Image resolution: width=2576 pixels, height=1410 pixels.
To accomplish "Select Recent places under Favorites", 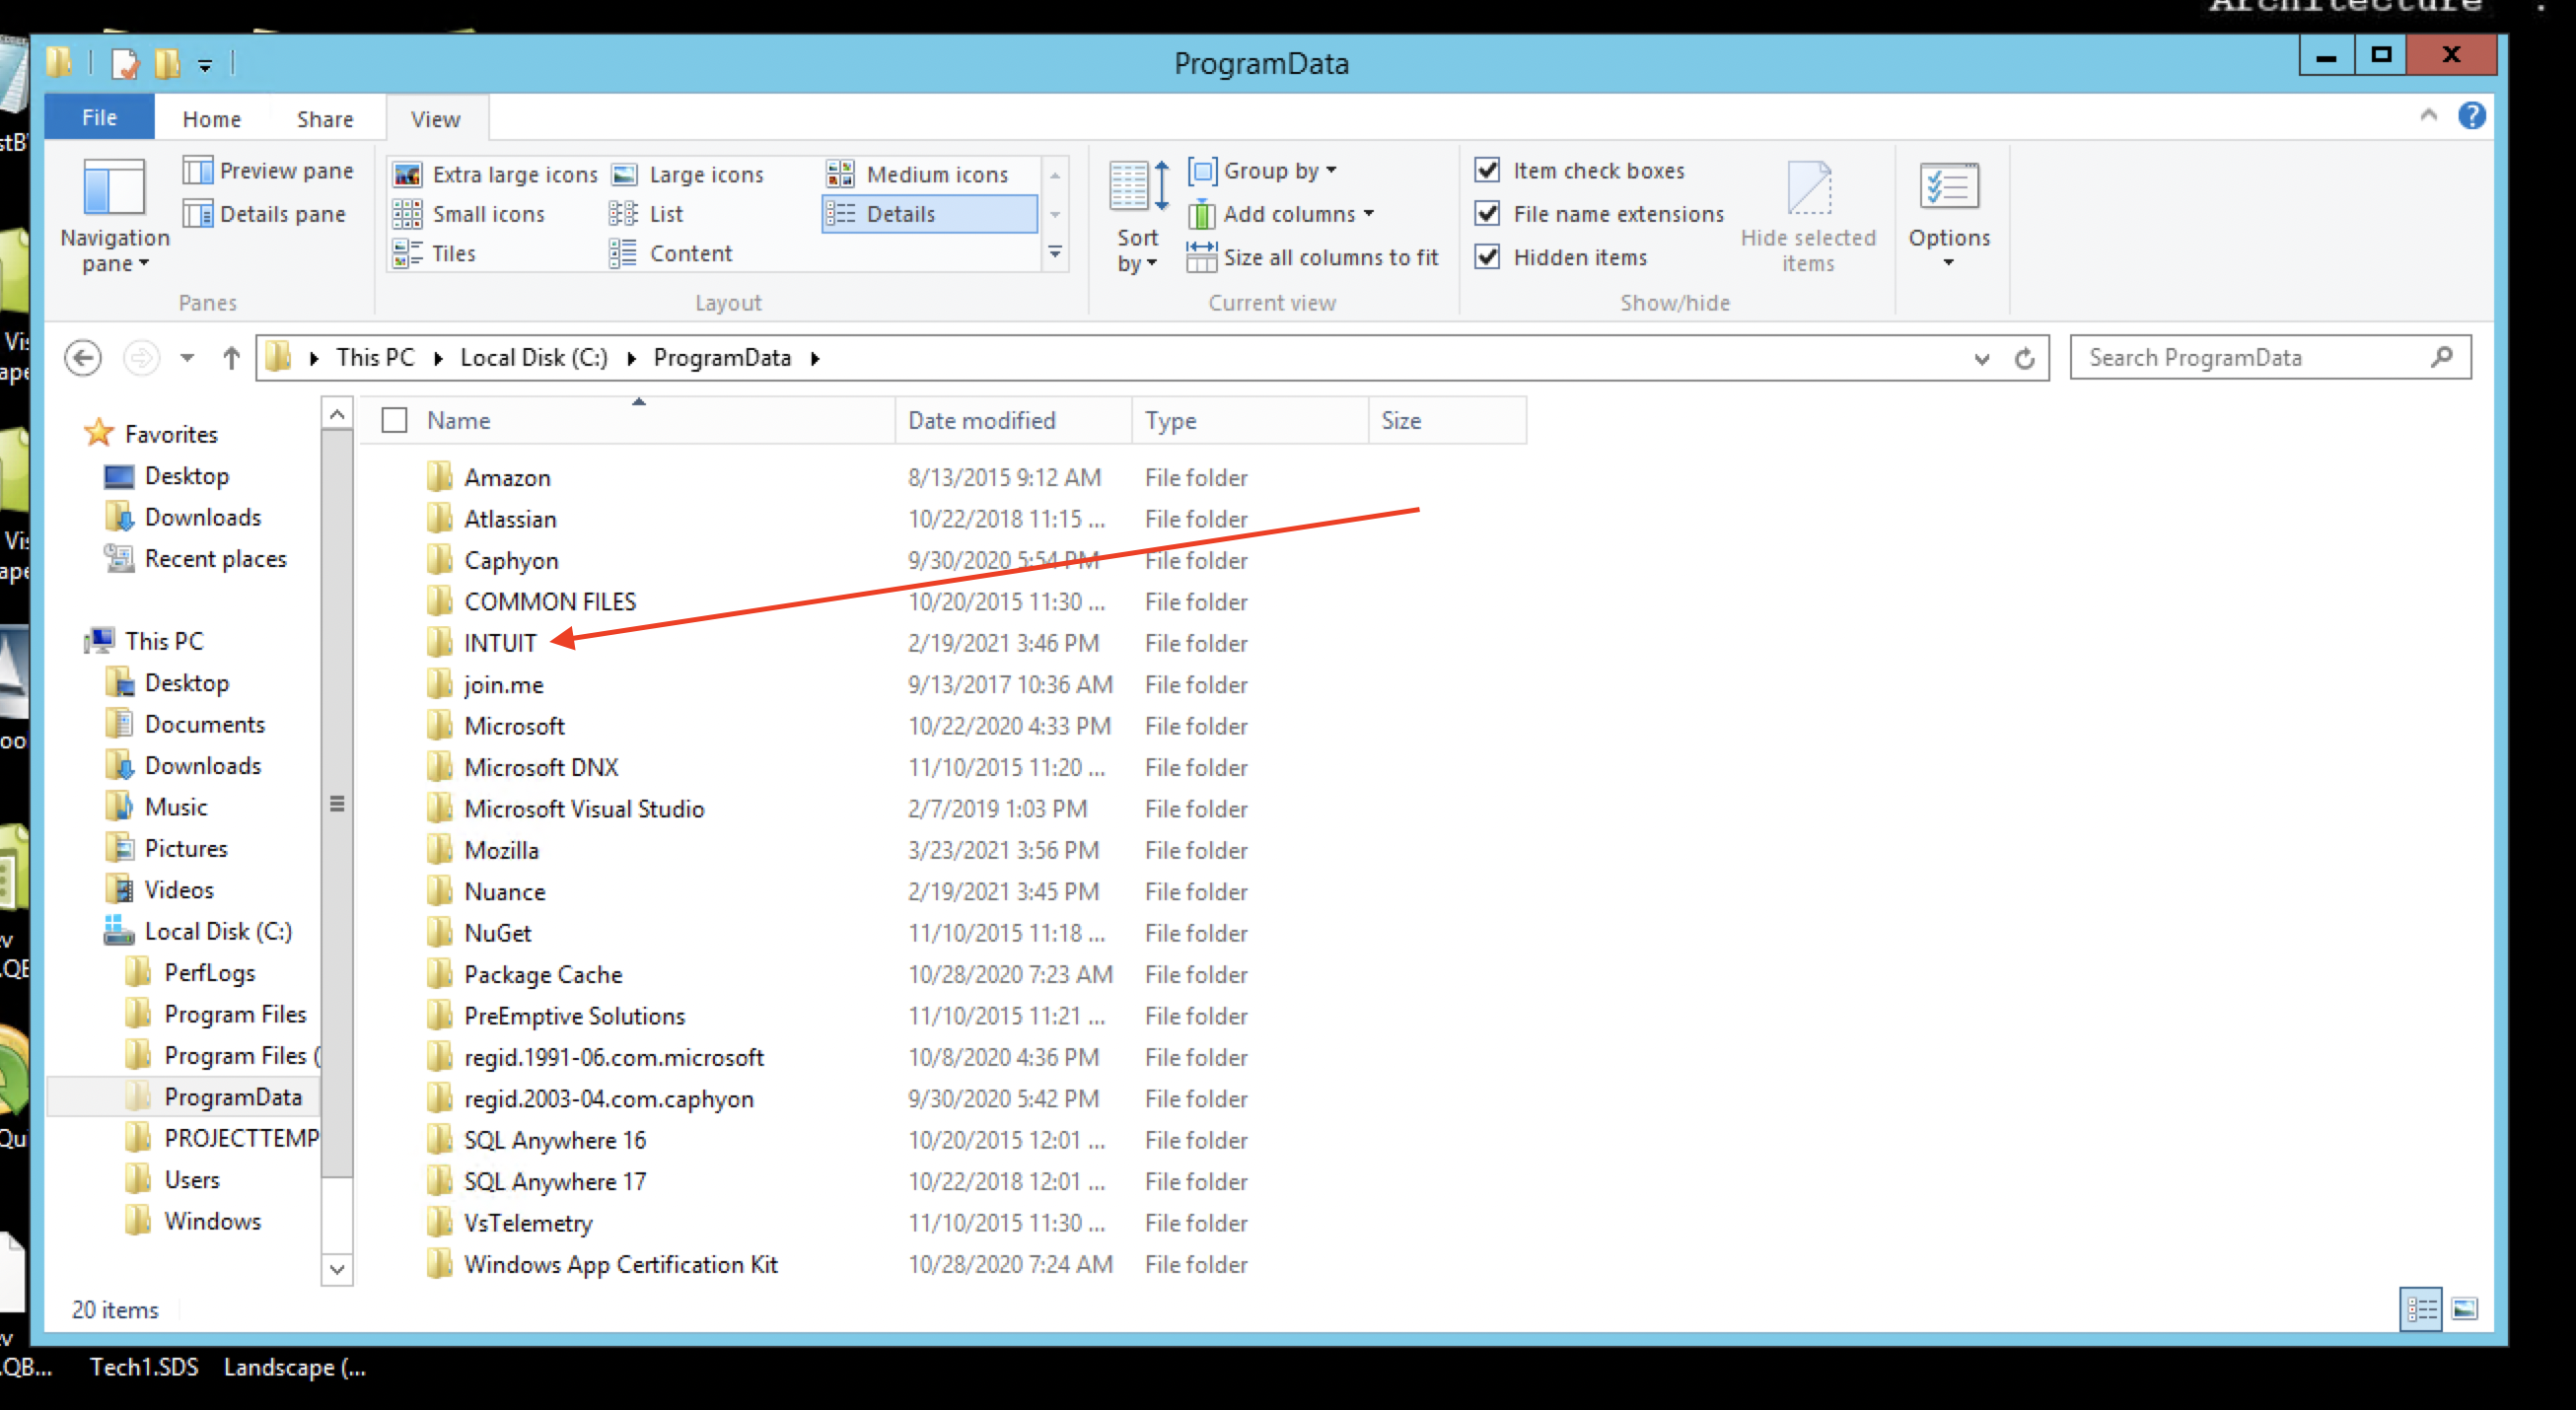I will pyautogui.click(x=215, y=559).
